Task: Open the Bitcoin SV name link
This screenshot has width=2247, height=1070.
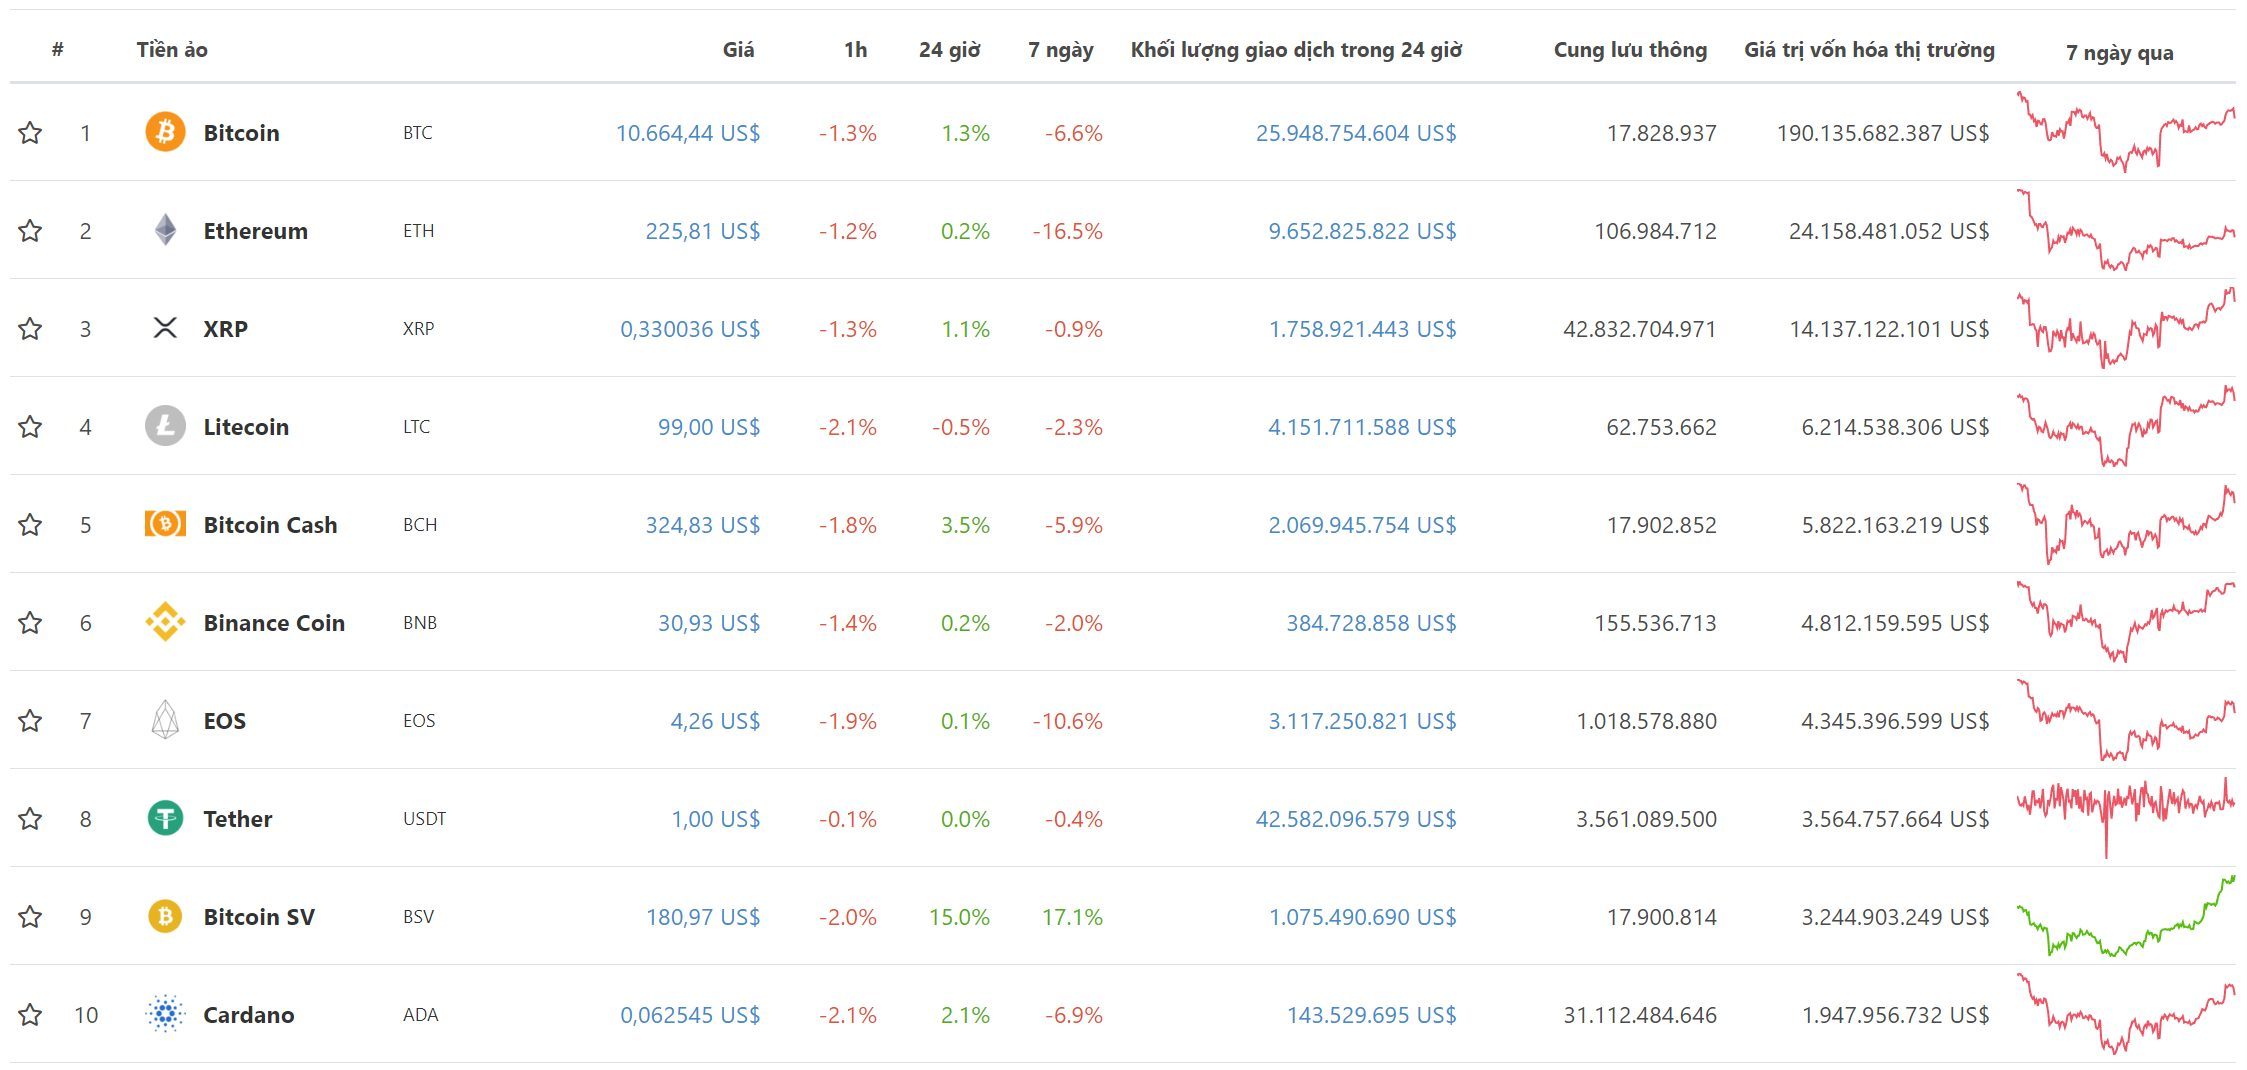Action: 259,916
